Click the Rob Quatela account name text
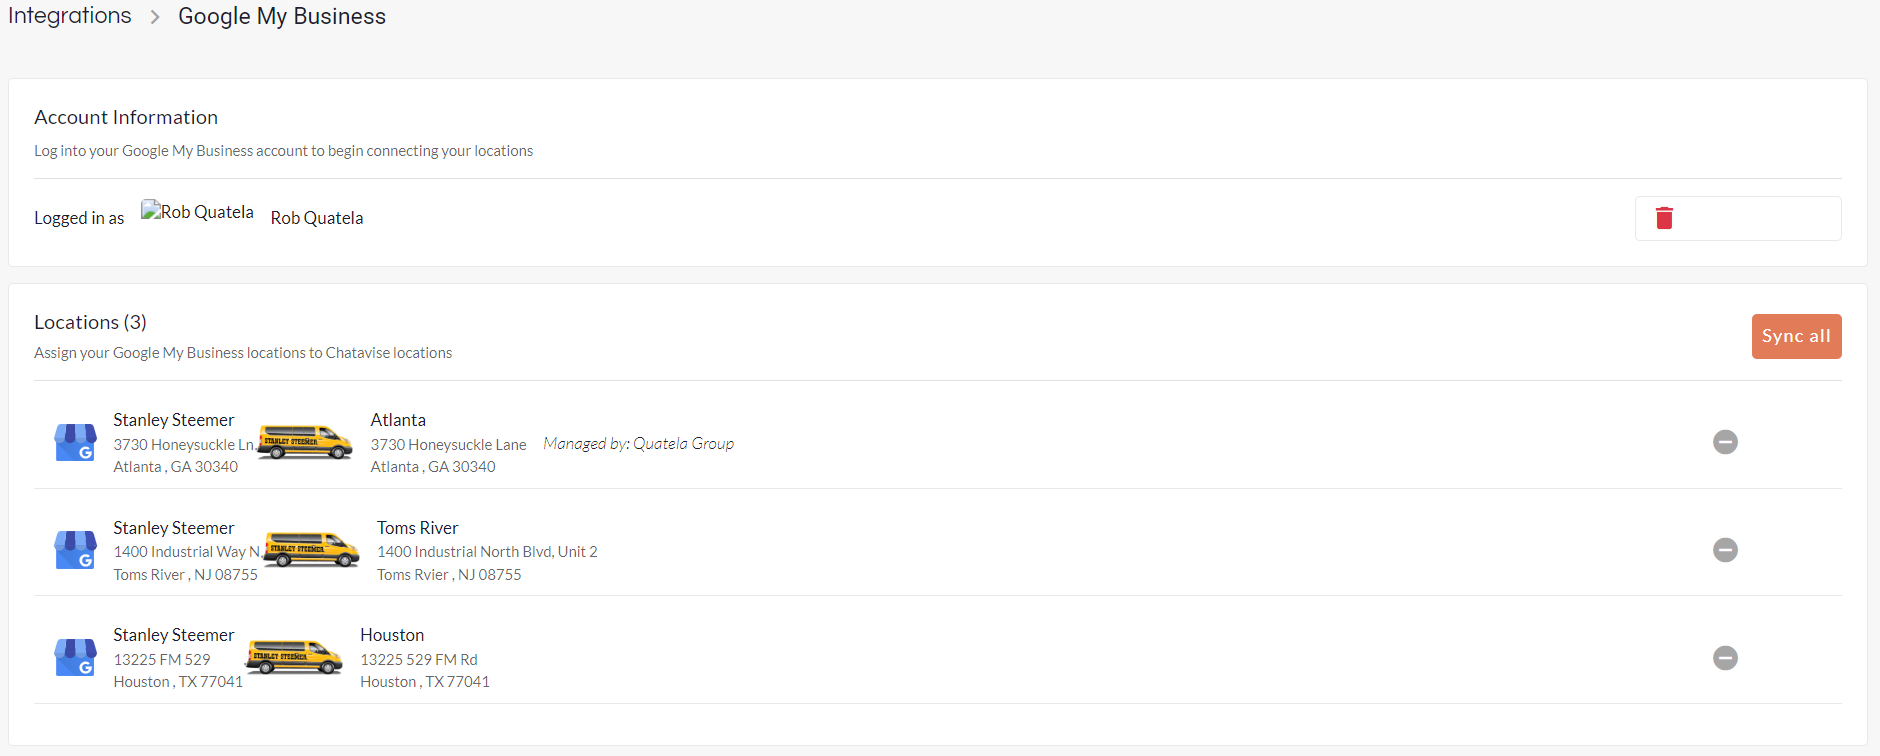Image resolution: width=1880 pixels, height=756 pixels. coord(317,218)
